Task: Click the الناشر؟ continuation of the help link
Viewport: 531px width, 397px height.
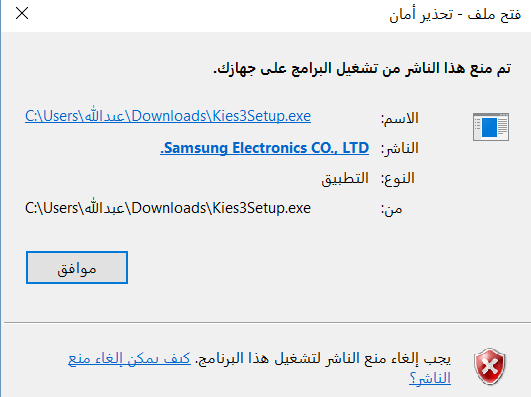Action: [430, 378]
